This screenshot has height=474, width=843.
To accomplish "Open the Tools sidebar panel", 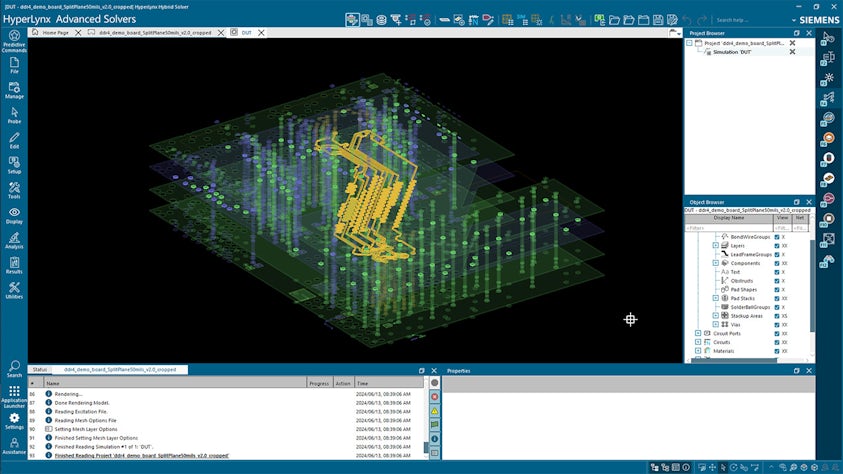I will pos(14,190).
